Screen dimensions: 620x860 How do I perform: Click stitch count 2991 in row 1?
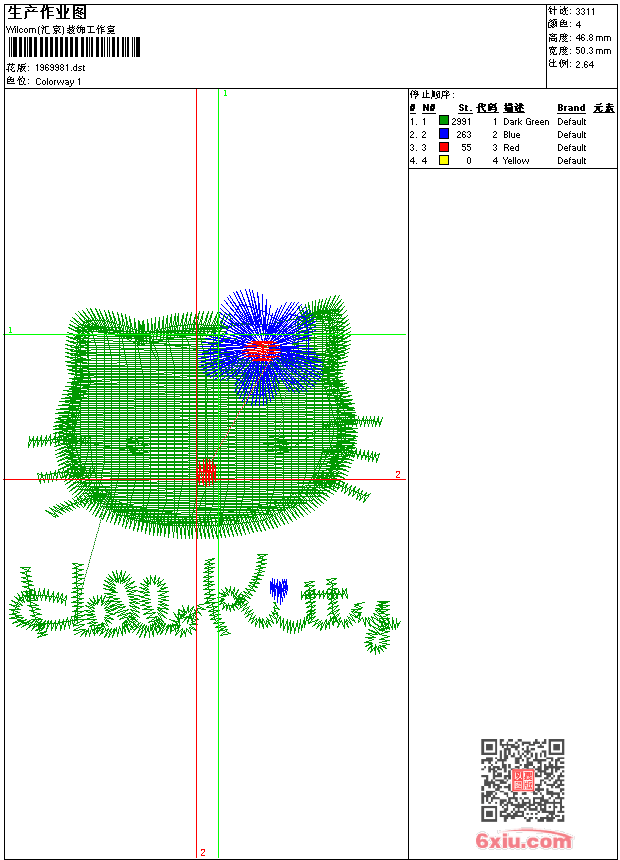click(x=461, y=121)
